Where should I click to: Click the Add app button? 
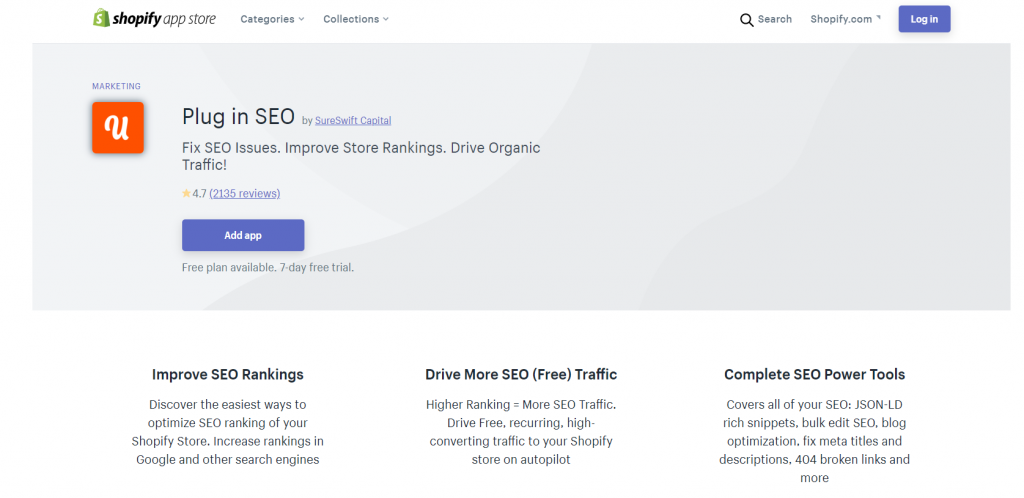pos(243,235)
